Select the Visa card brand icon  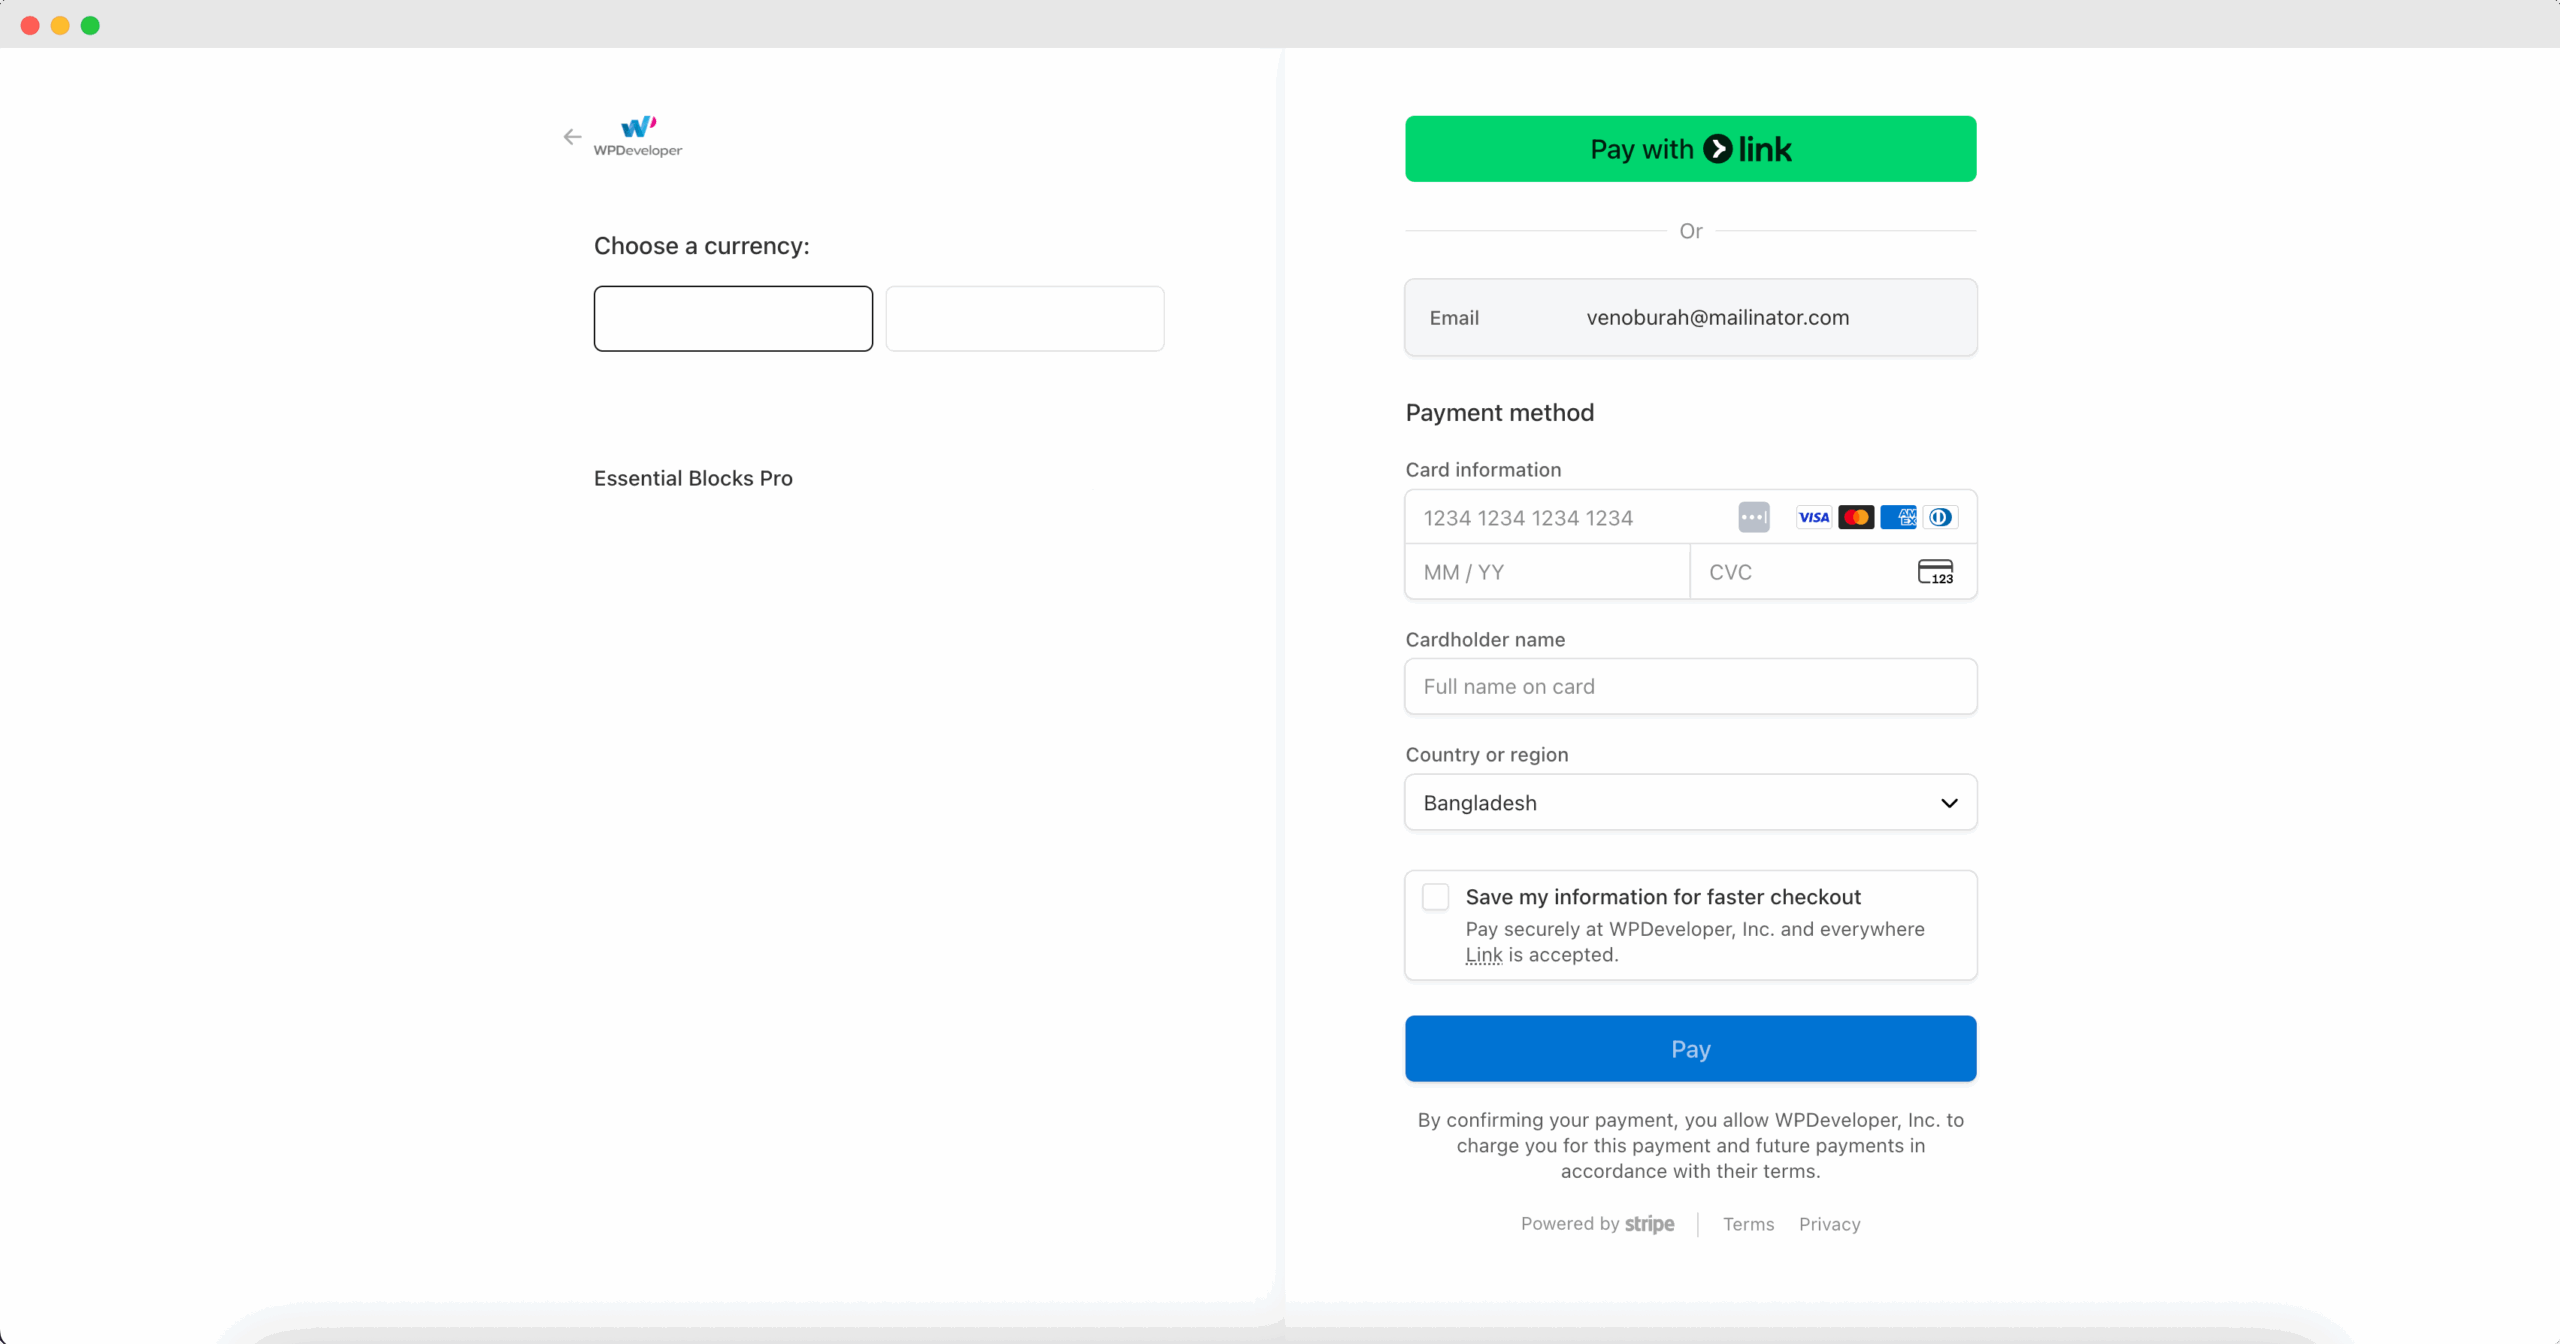pos(1813,517)
